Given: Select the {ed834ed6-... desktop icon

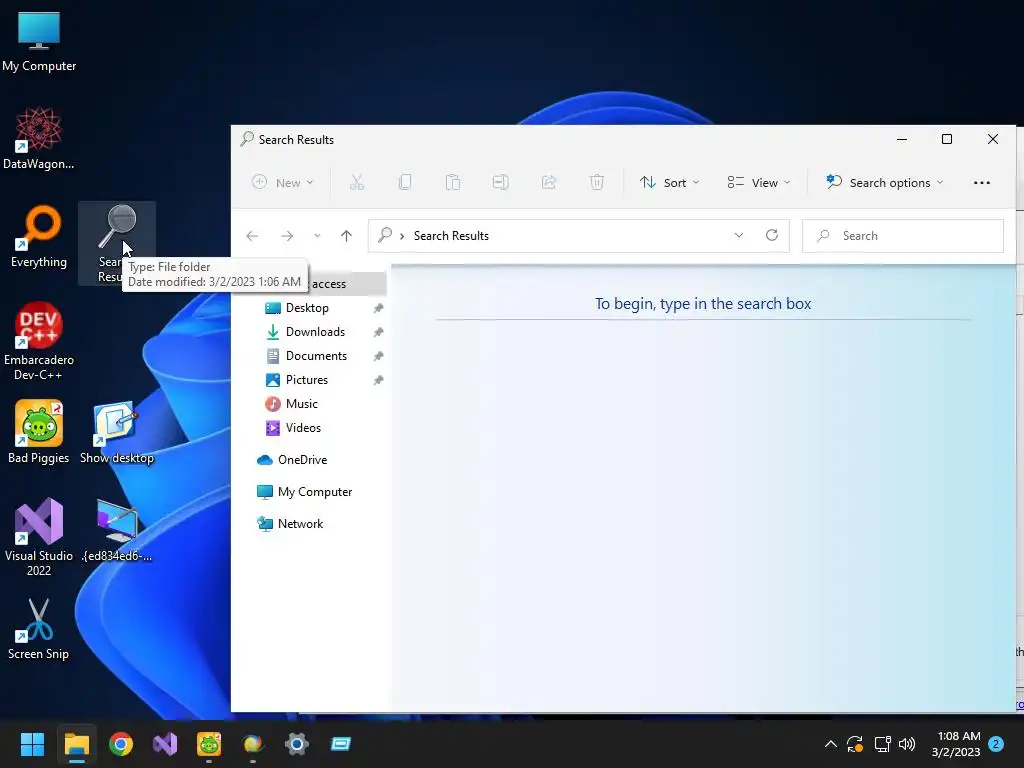Looking at the screenshot, I should 116,530.
